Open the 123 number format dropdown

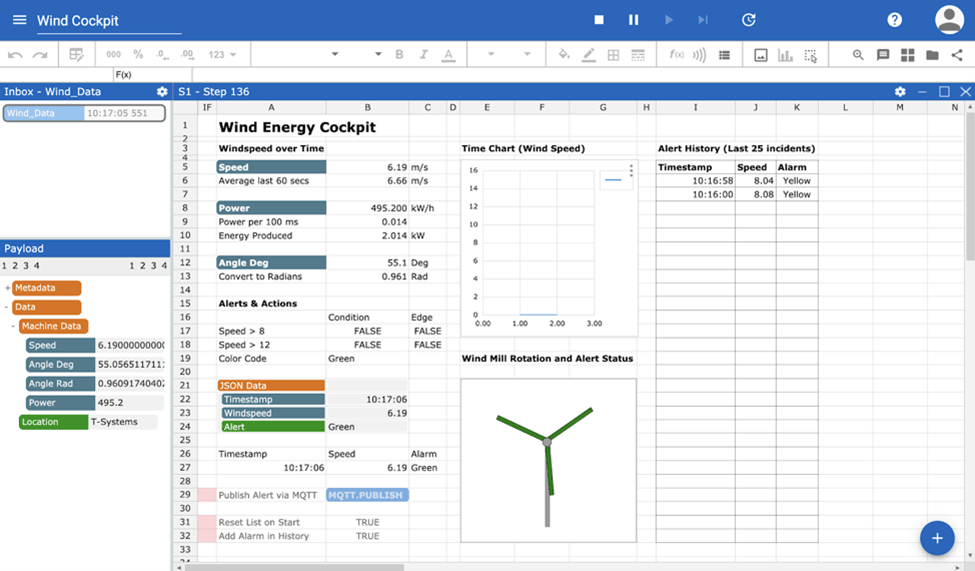222,55
